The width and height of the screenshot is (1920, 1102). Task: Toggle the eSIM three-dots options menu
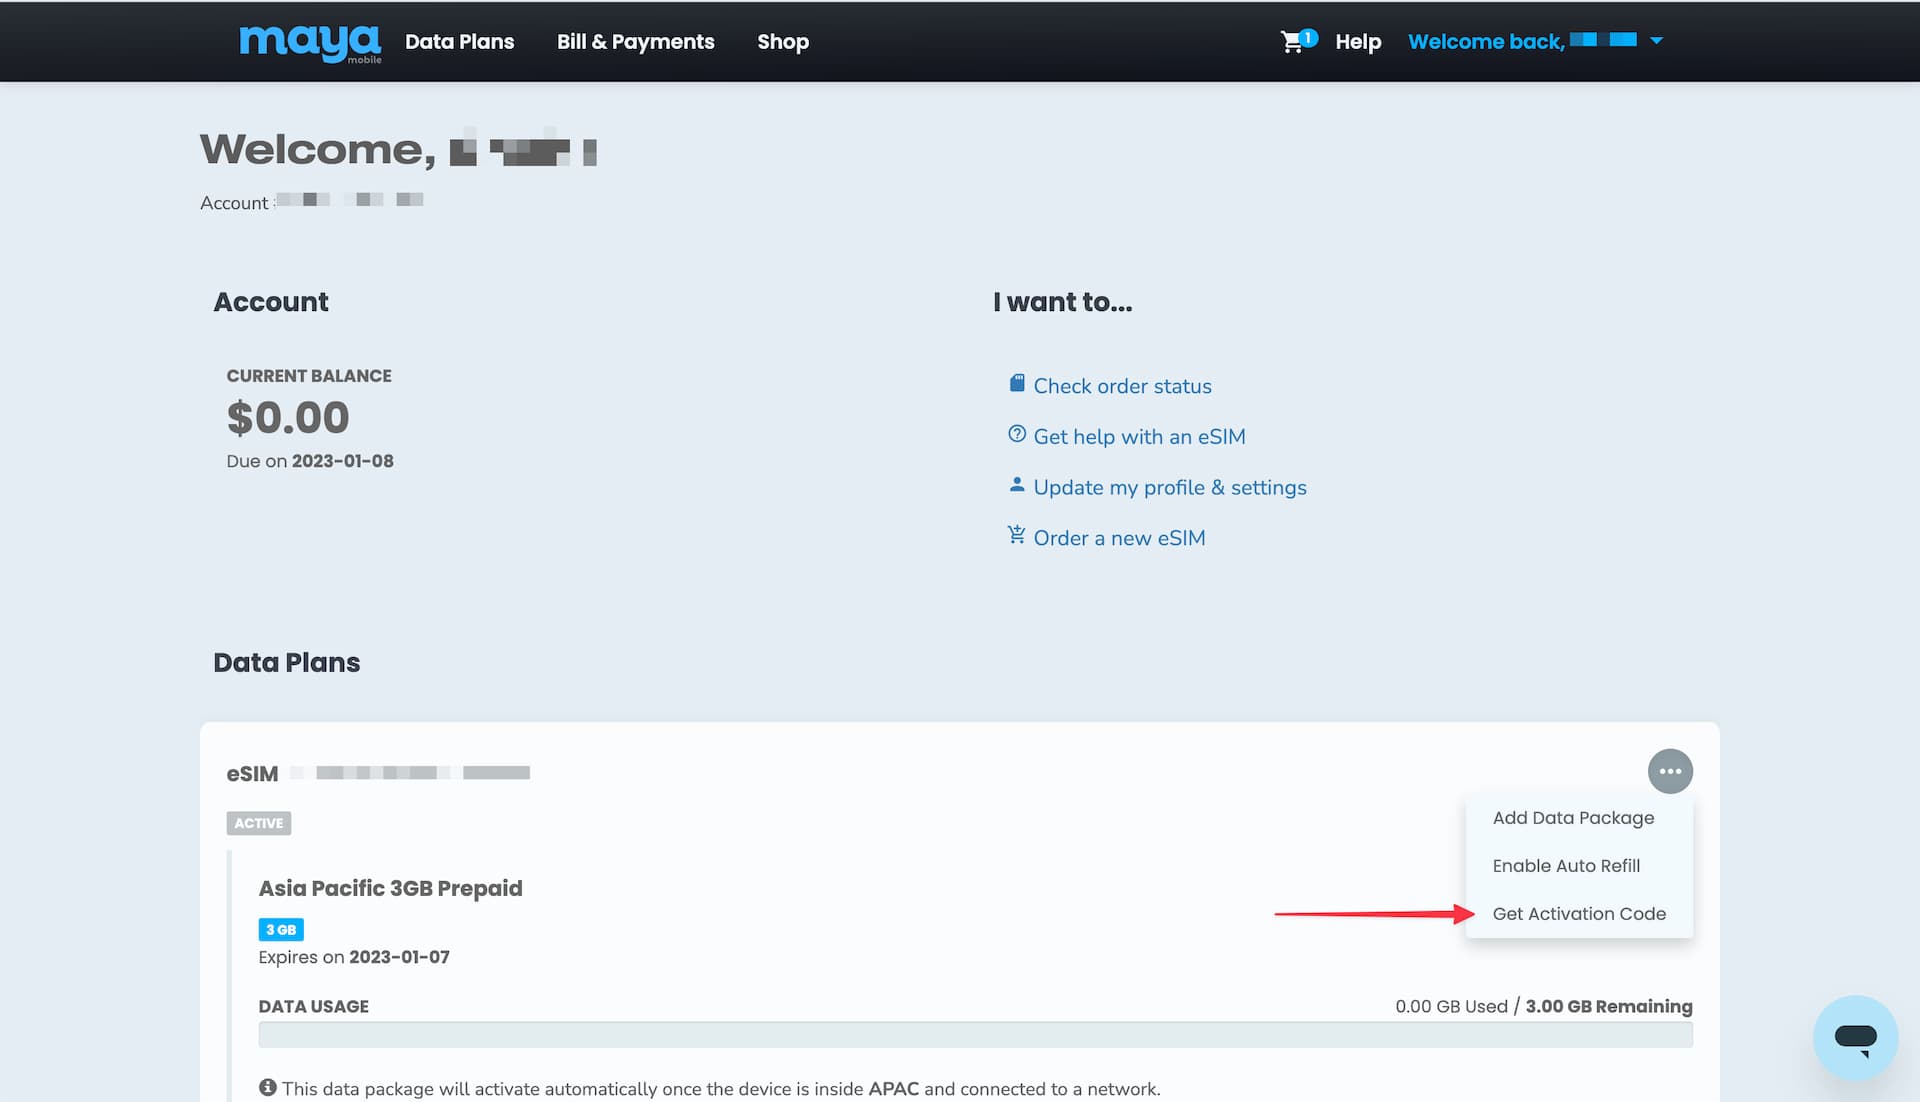(x=1670, y=771)
